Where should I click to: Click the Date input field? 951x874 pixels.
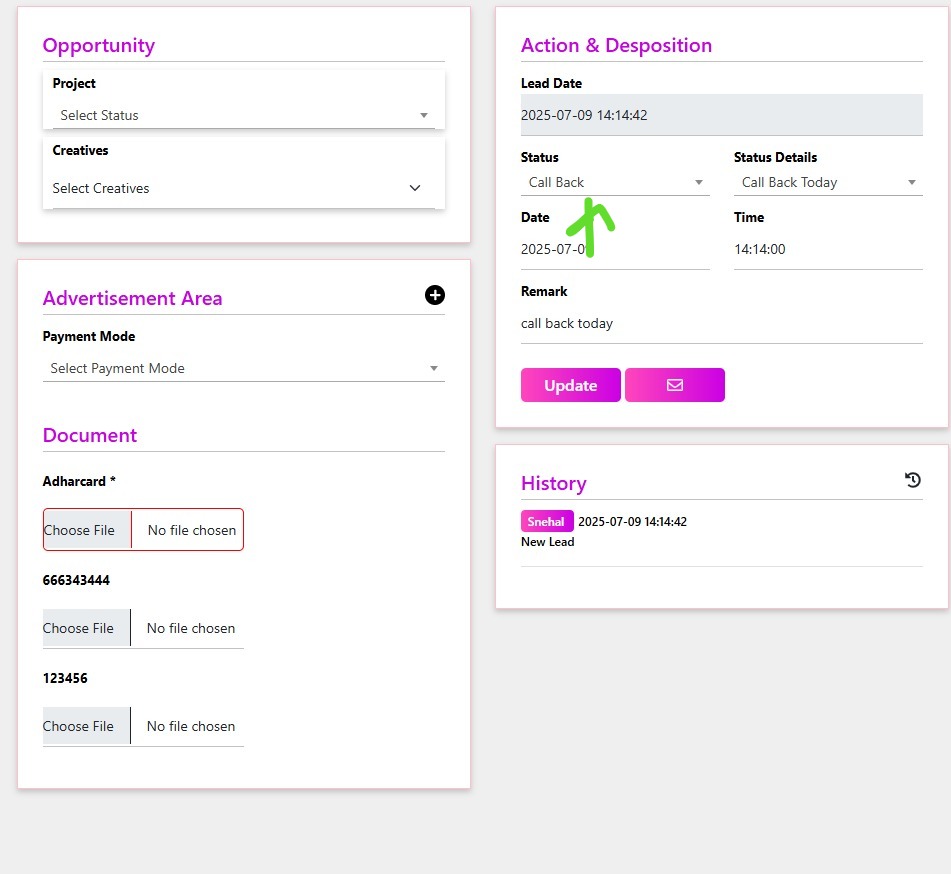pos(614,249)
